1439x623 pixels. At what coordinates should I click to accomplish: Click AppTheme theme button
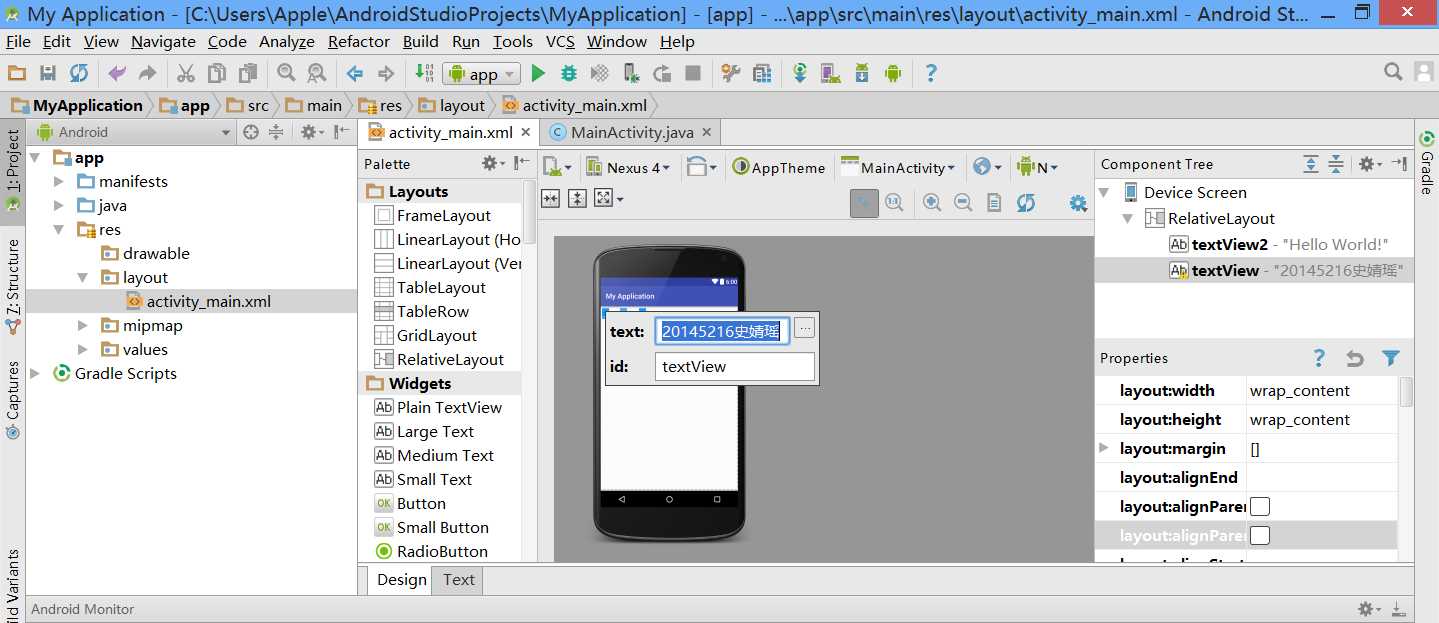click(x=779, y=168)
